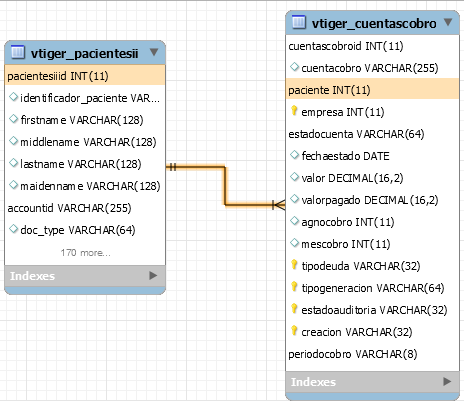464x401 pixels.
Task: Expand Indexes section of vtiger_cuentascobro
Action: [x=447, y=381]
